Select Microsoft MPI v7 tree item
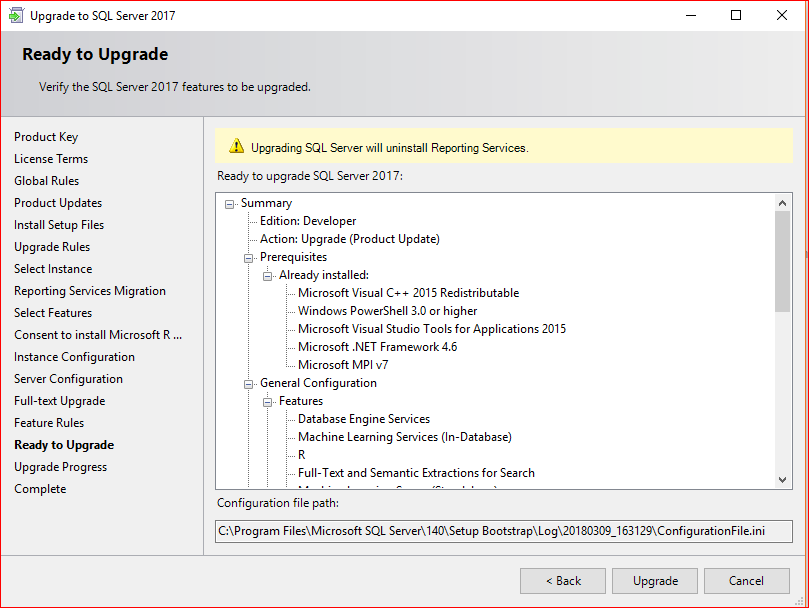Image resolution: width=809 pixels, height=608 pixels. pos(343,365)
